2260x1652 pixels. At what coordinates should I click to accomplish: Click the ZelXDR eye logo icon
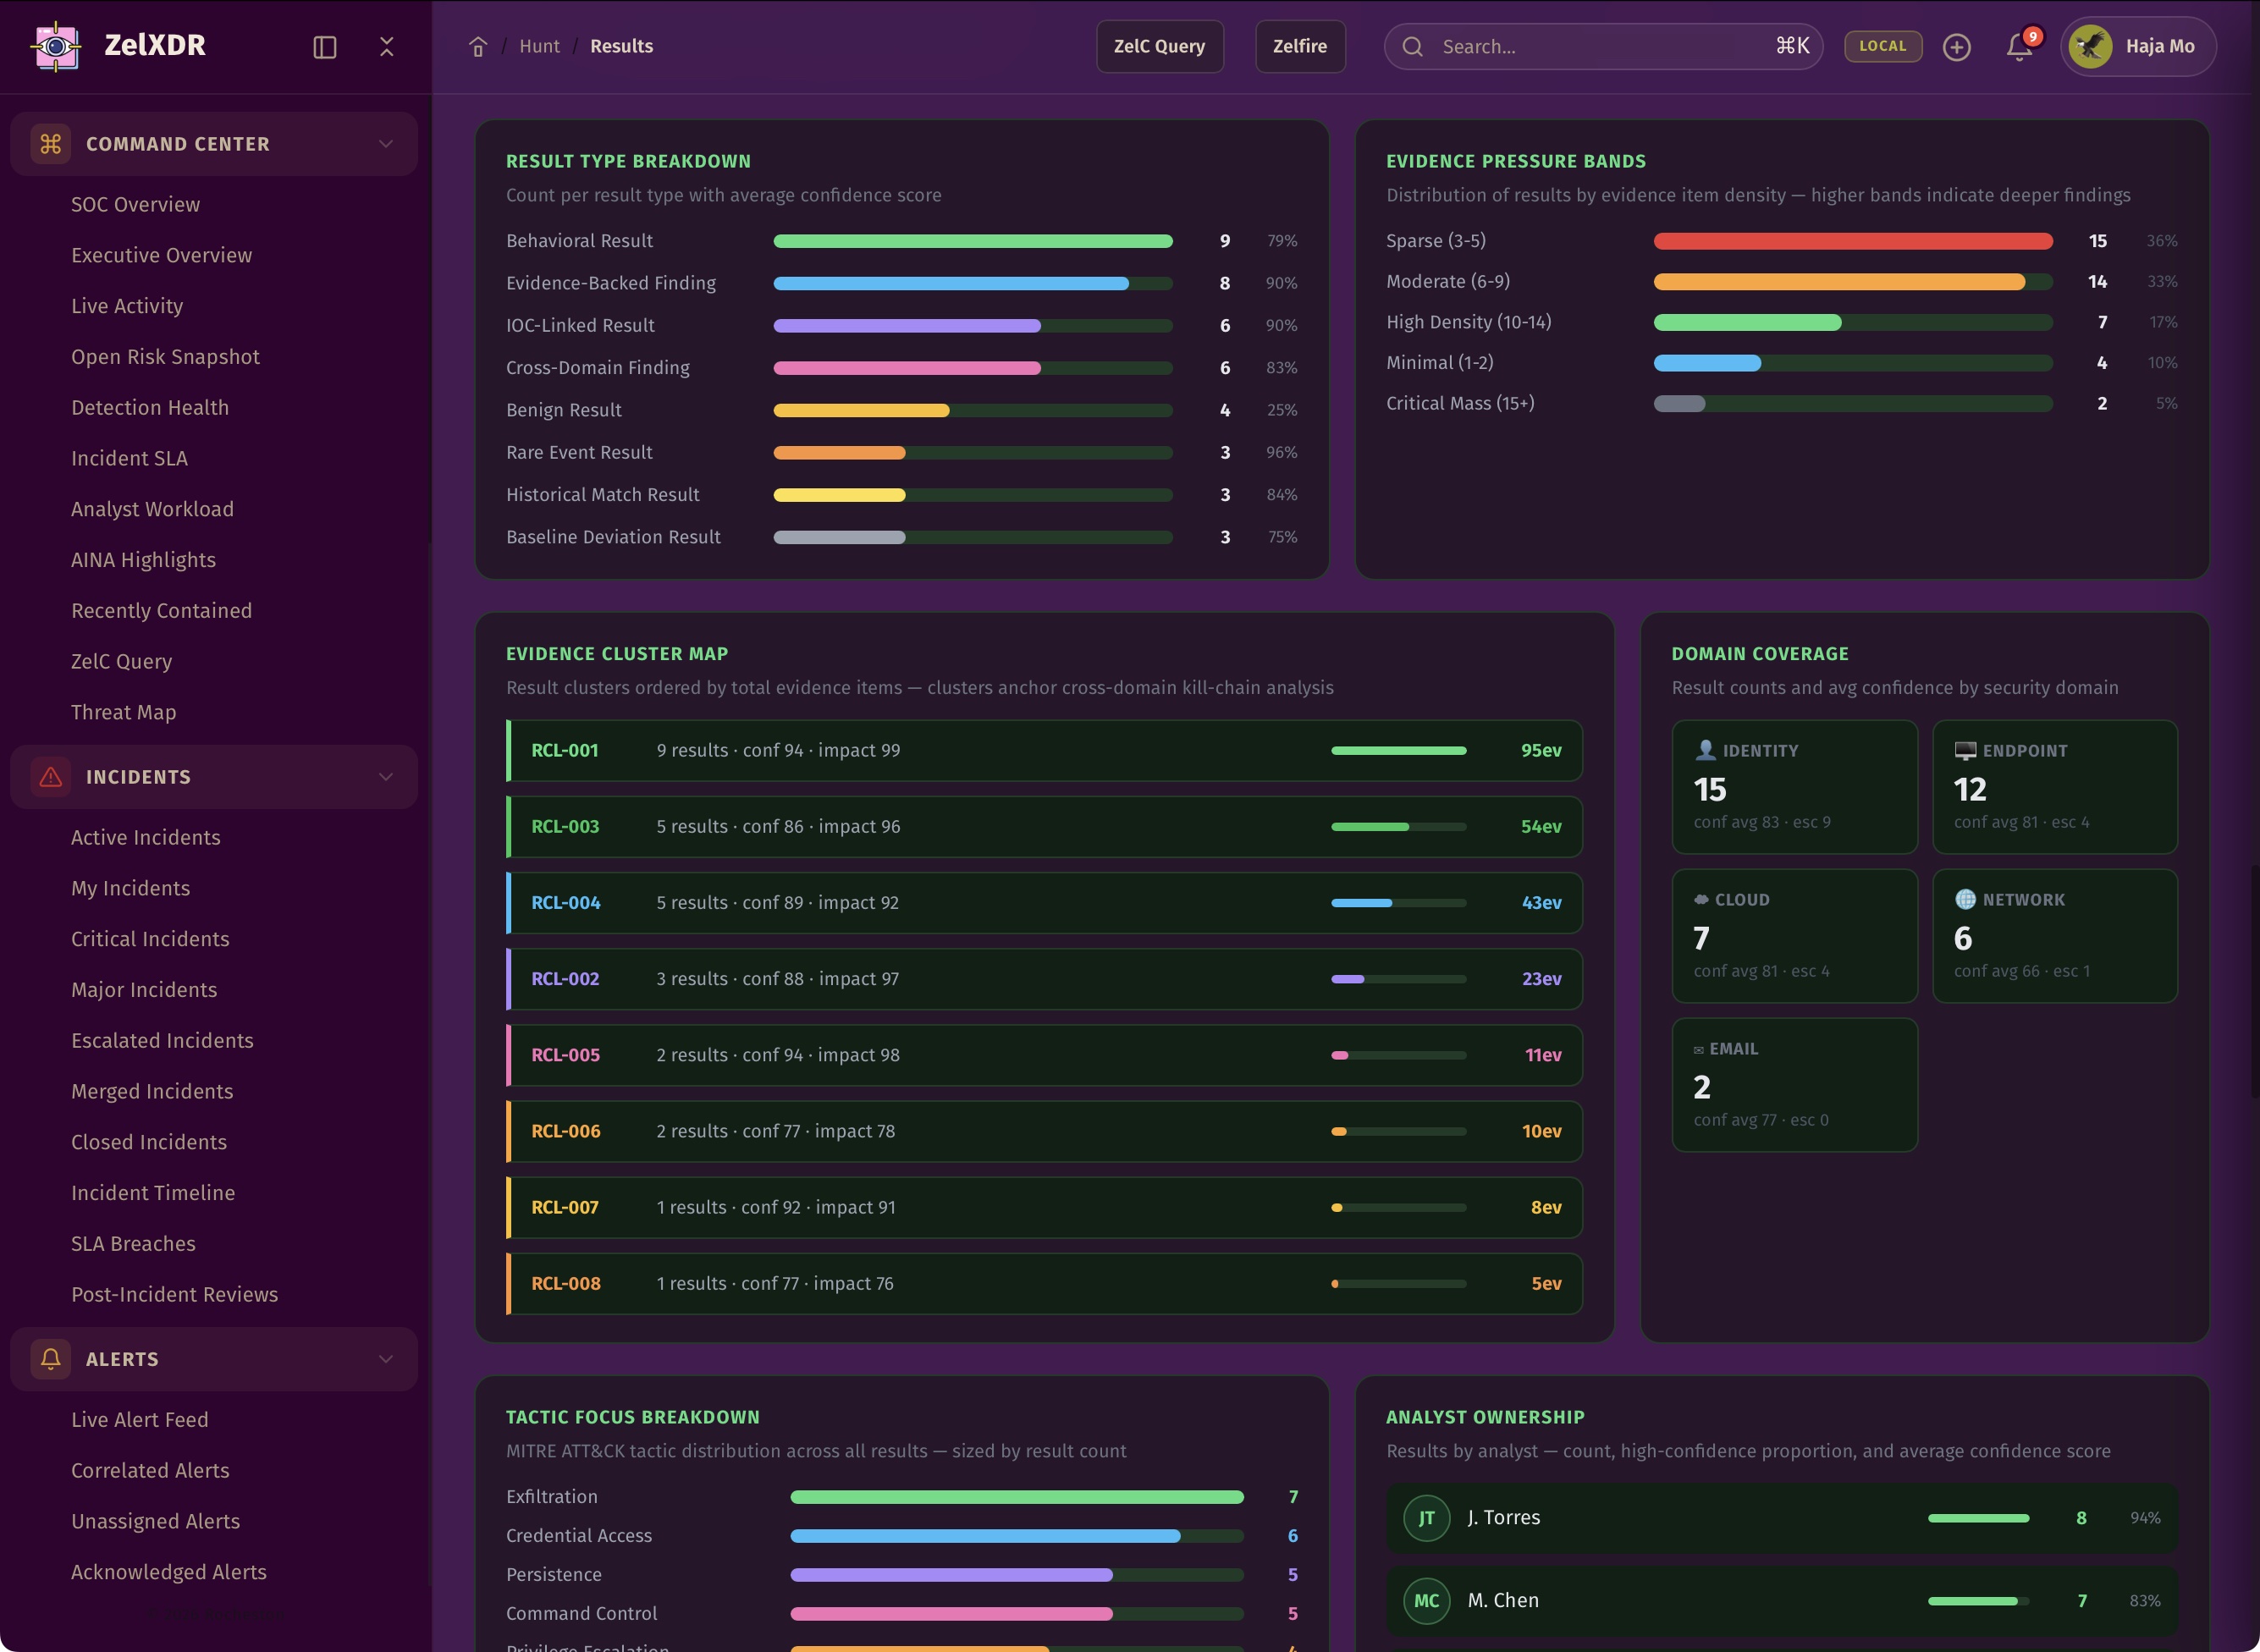click(x=56, y=46)
